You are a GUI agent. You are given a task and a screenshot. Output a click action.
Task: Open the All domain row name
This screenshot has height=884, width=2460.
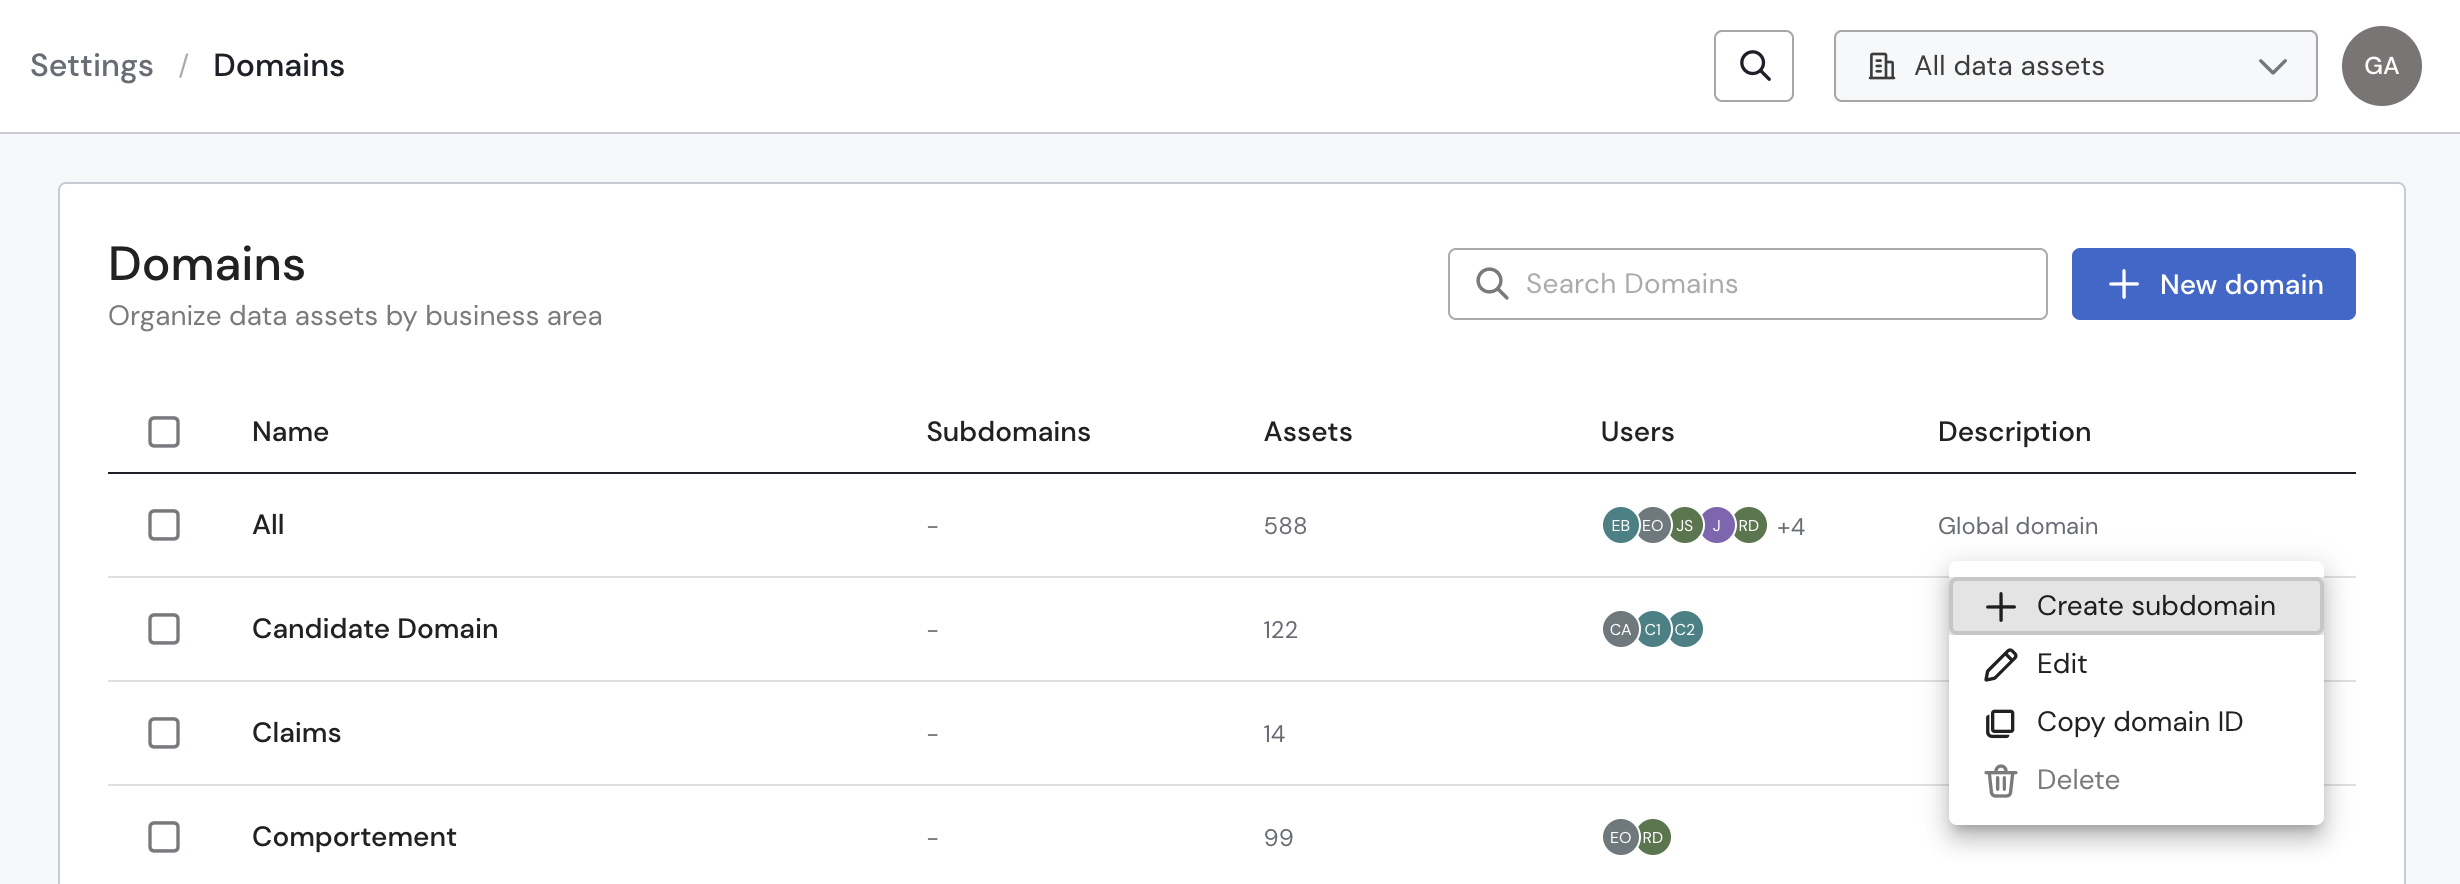[x=268, y=525]
